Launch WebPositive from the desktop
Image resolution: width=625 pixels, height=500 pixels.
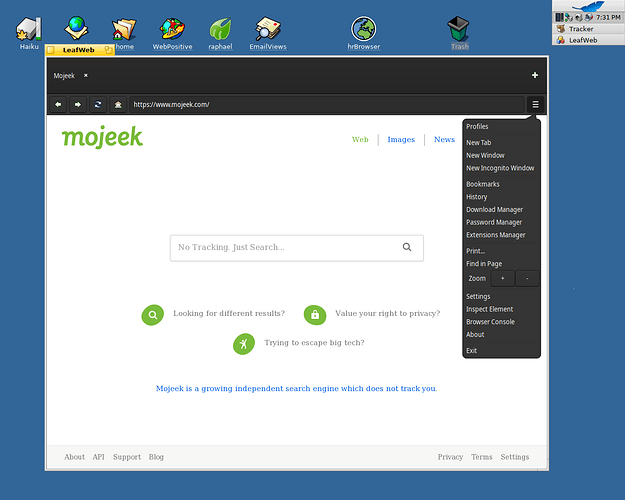pyautogui.click(x=173, y=33)
